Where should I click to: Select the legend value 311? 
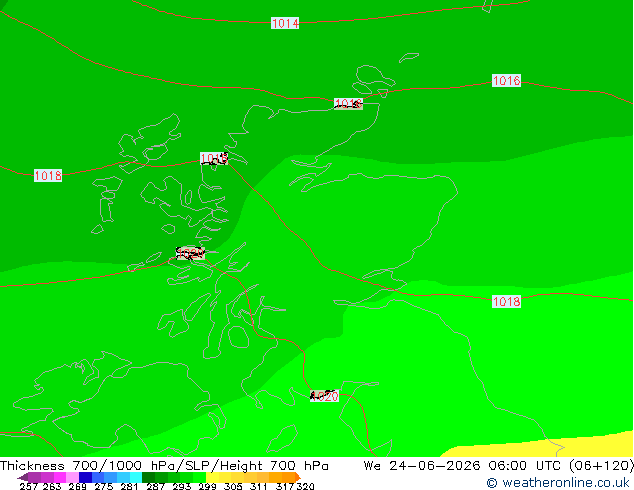point(259,486)
